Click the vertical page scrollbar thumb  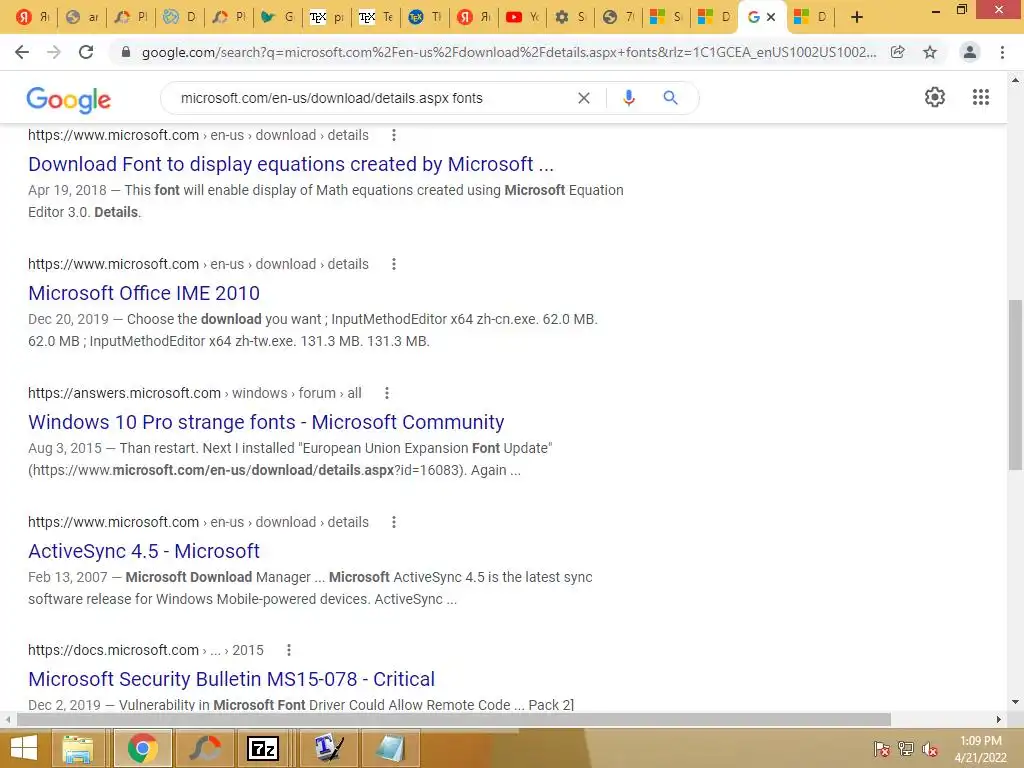(x=1015, y=384)
